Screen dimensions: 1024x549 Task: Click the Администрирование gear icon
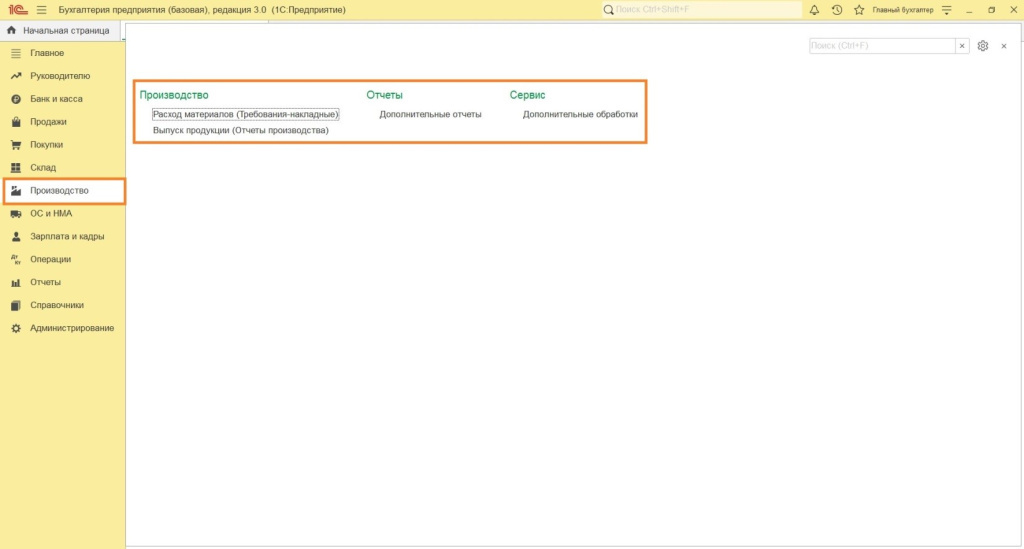pyautogui.click(x=16, y=328)
